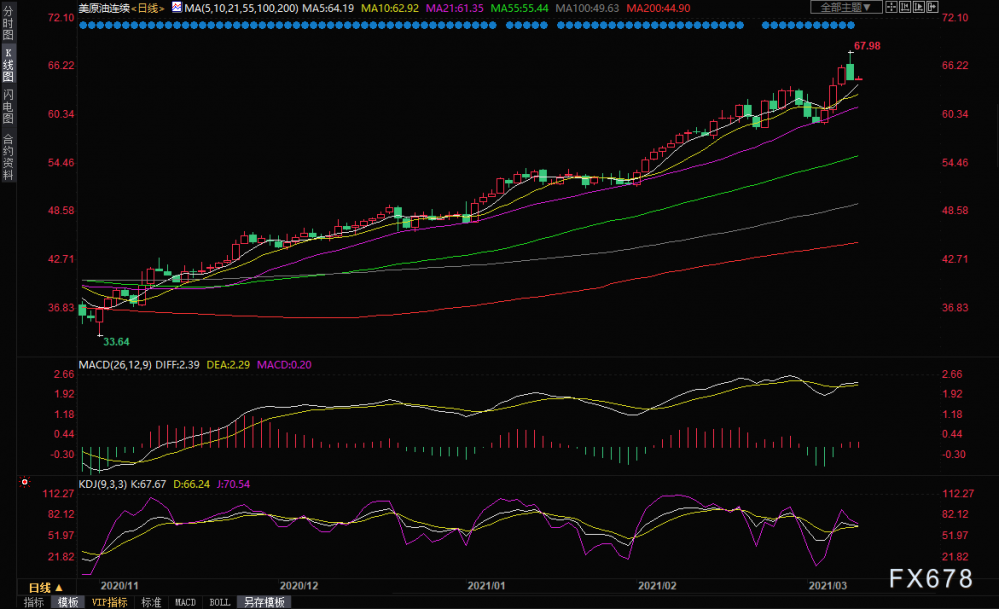
Task: Click the range measure icon at top right
Action: pos(905,7)
